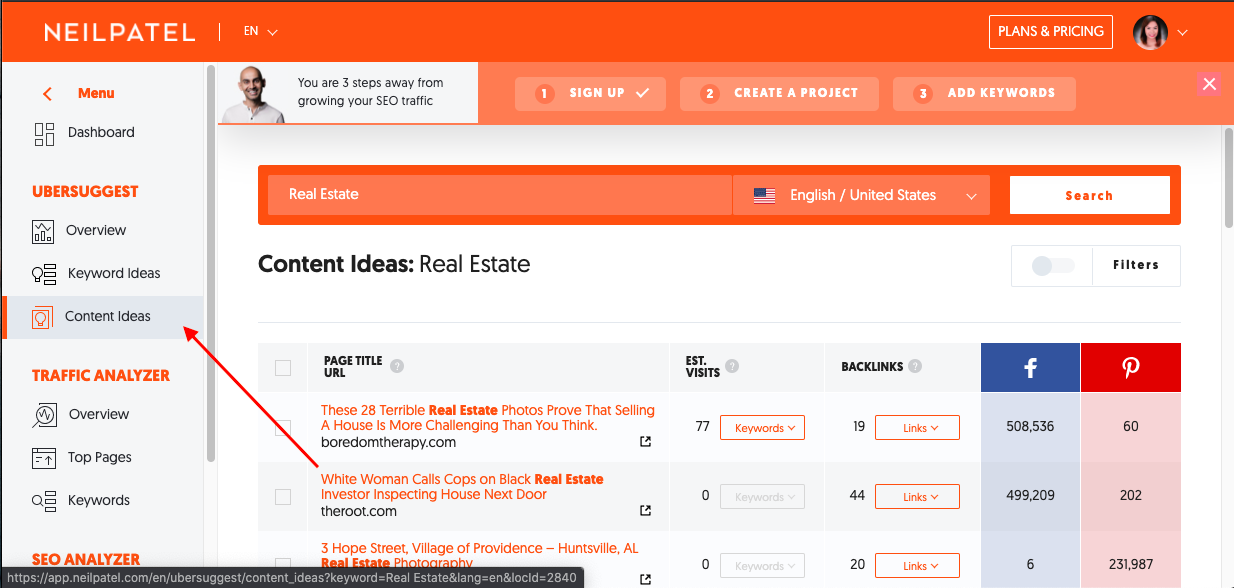Screen dimensions: 1234x588
Task: Click boredomtherapy.com domain text
Action: [x=388, y=442]
